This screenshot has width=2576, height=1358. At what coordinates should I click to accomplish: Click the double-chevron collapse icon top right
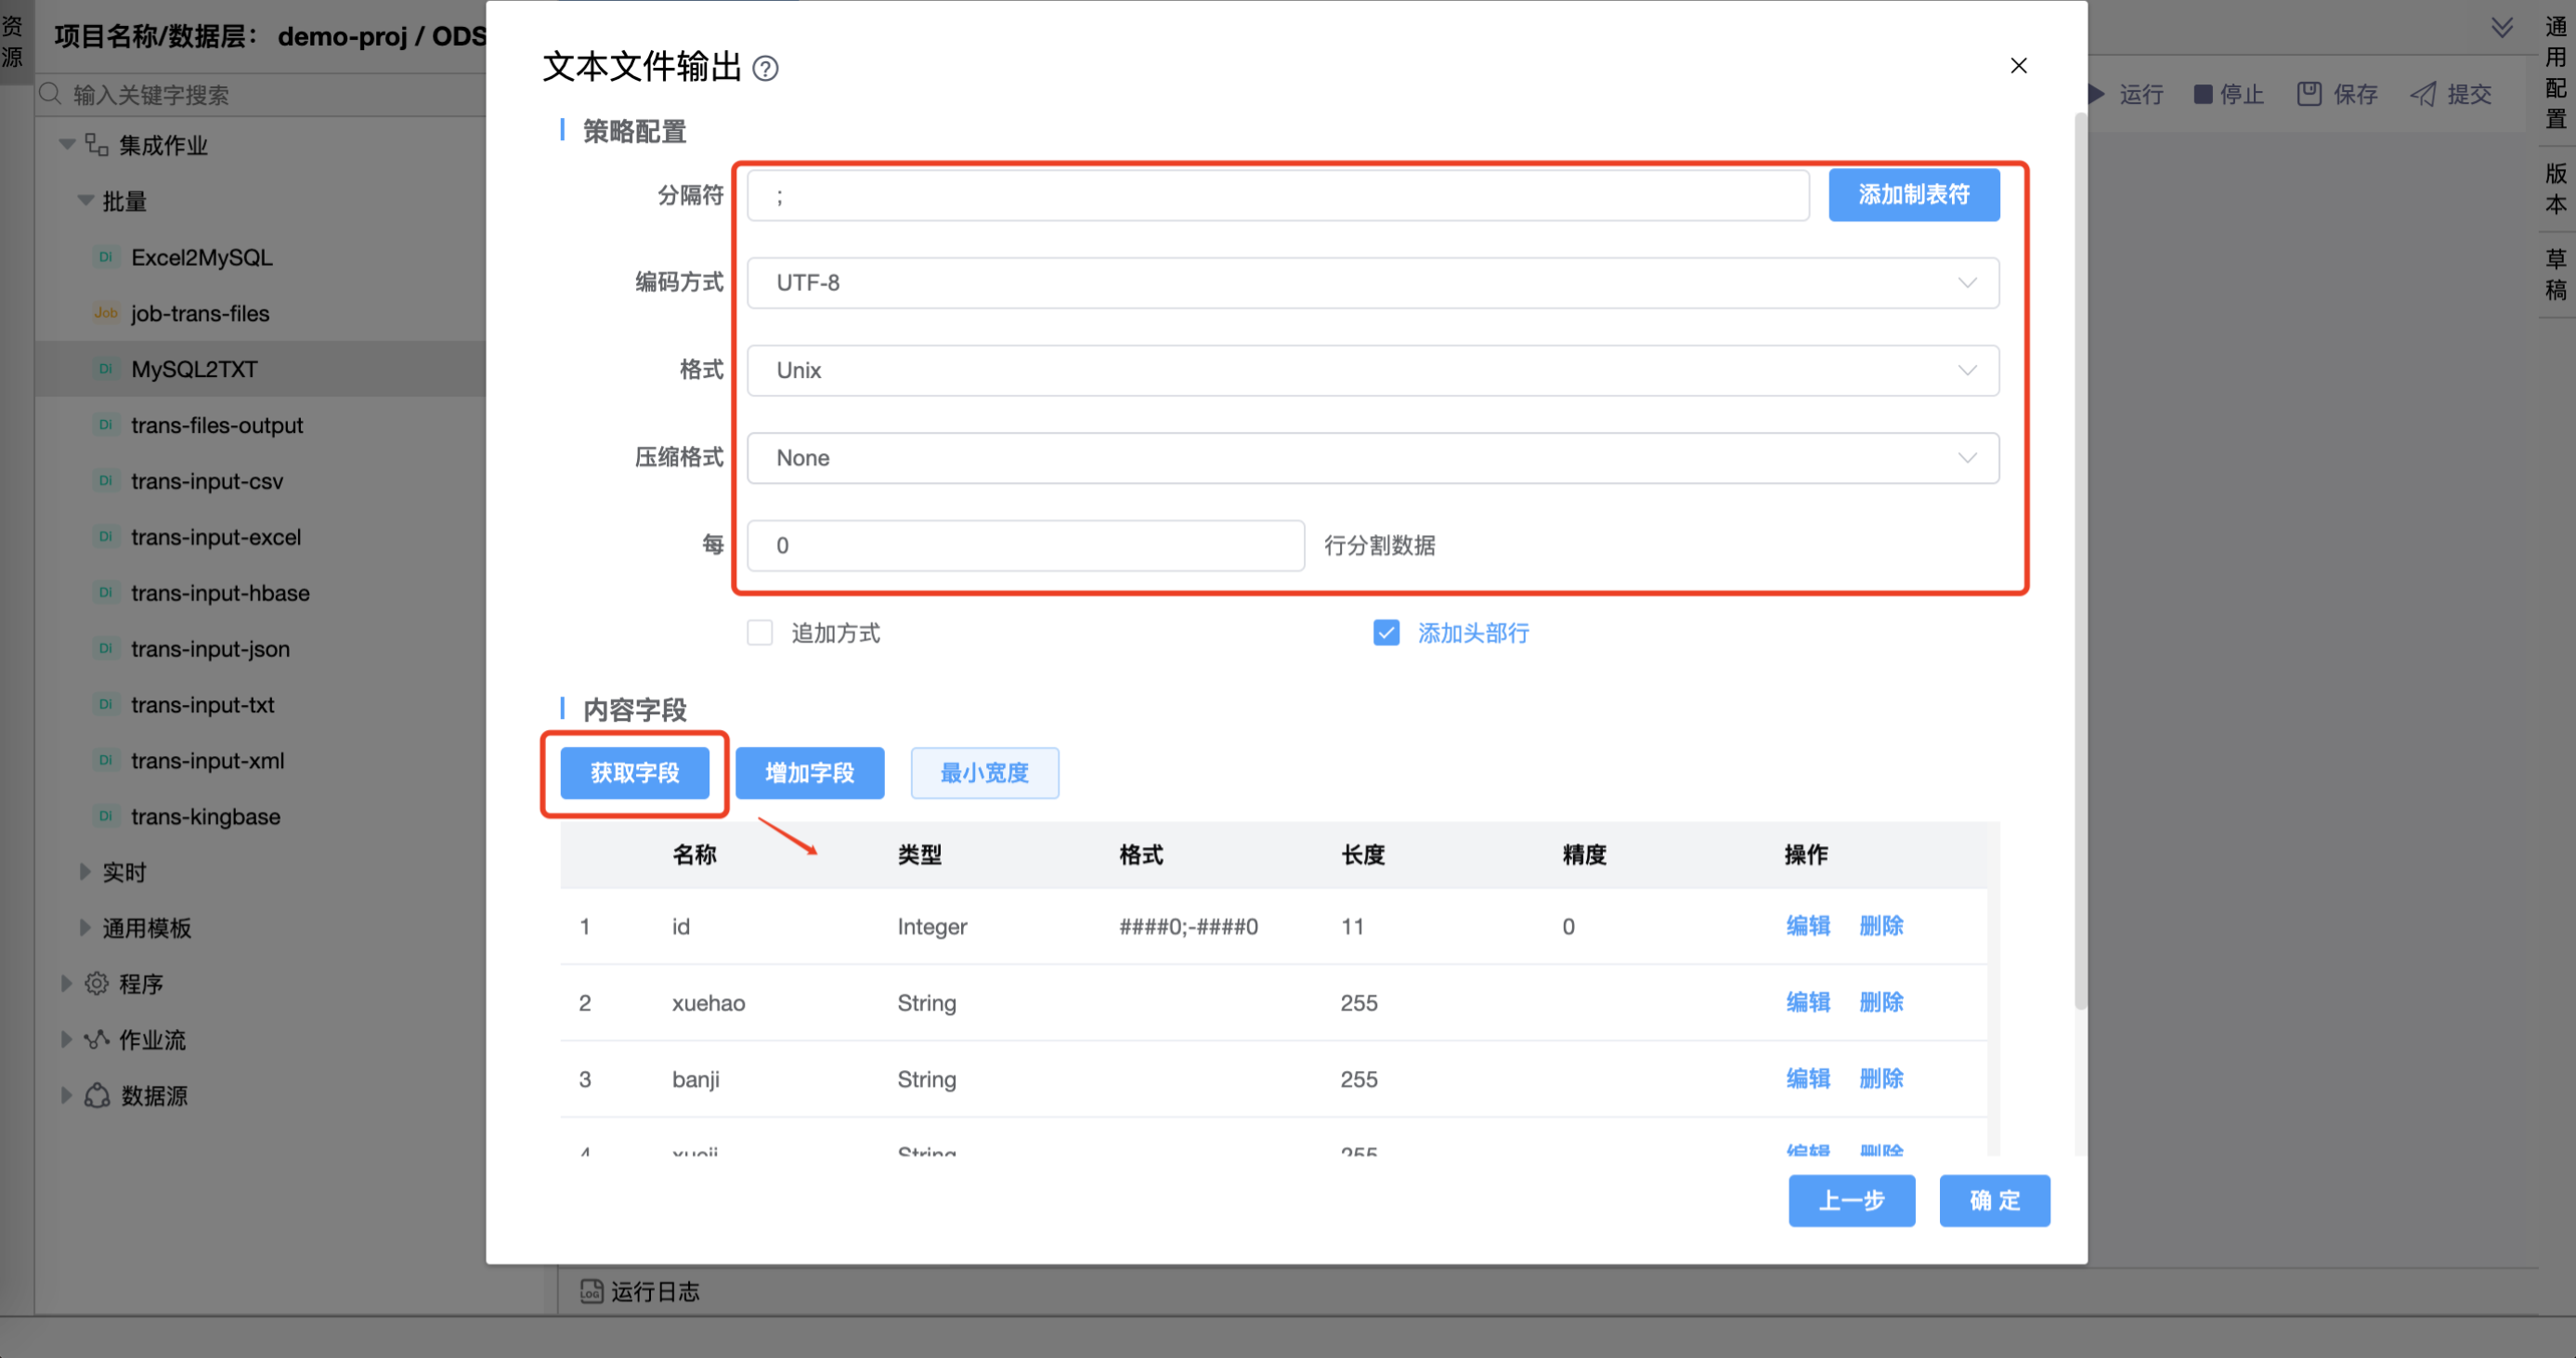coord(2501,28)
